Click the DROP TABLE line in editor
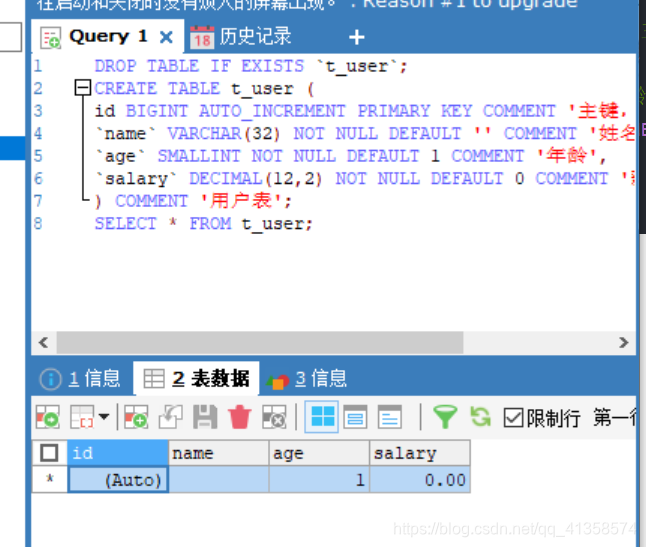Image resolution: width=646 pixels, height=547 pixels. (x=251, y=66)
